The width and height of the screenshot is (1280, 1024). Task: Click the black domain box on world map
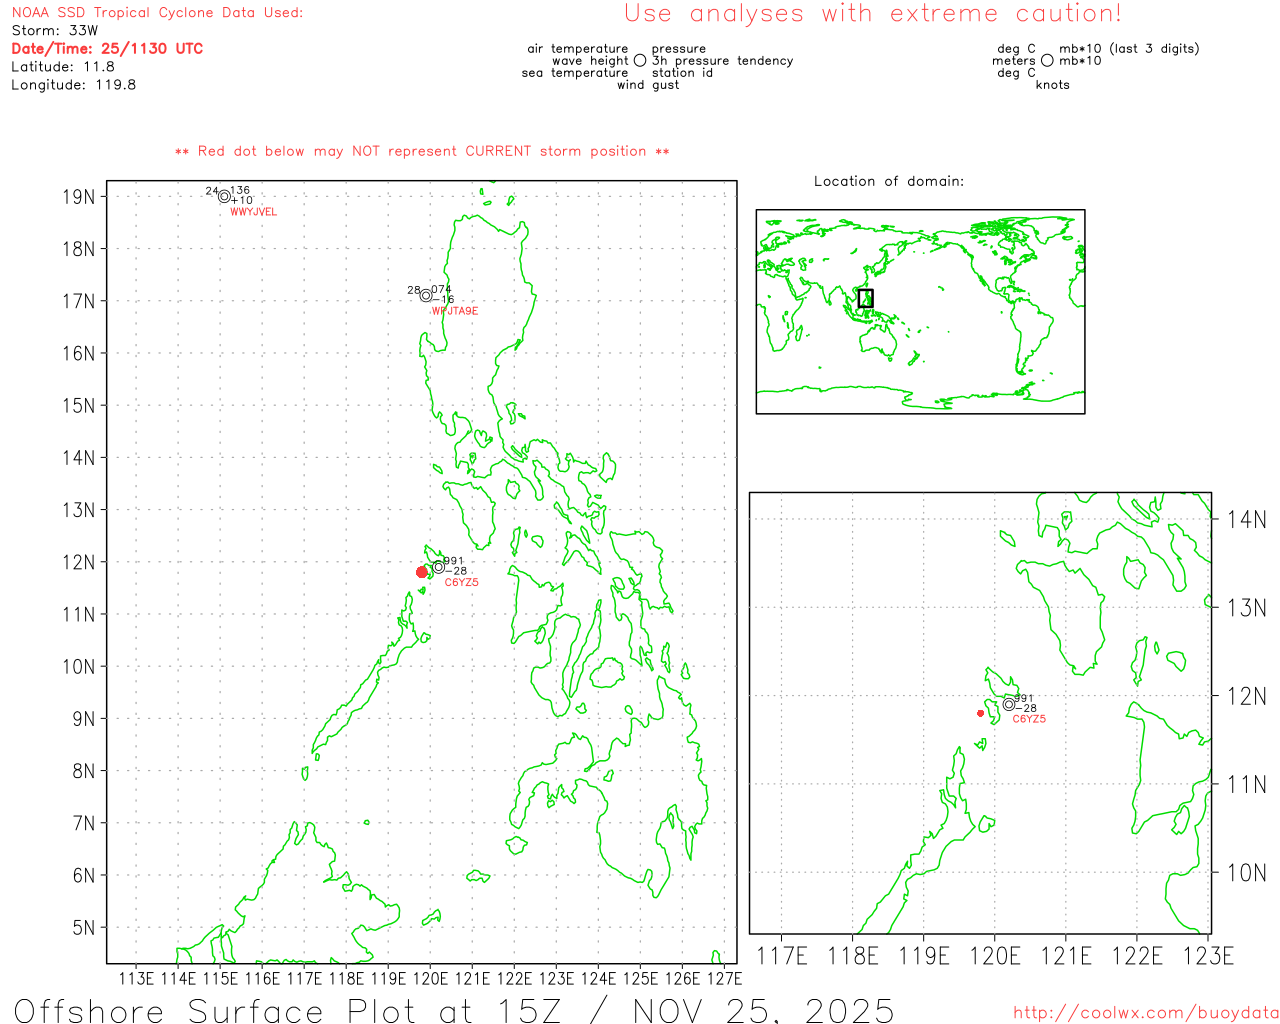pyautogui.click(x=866, y=298)
